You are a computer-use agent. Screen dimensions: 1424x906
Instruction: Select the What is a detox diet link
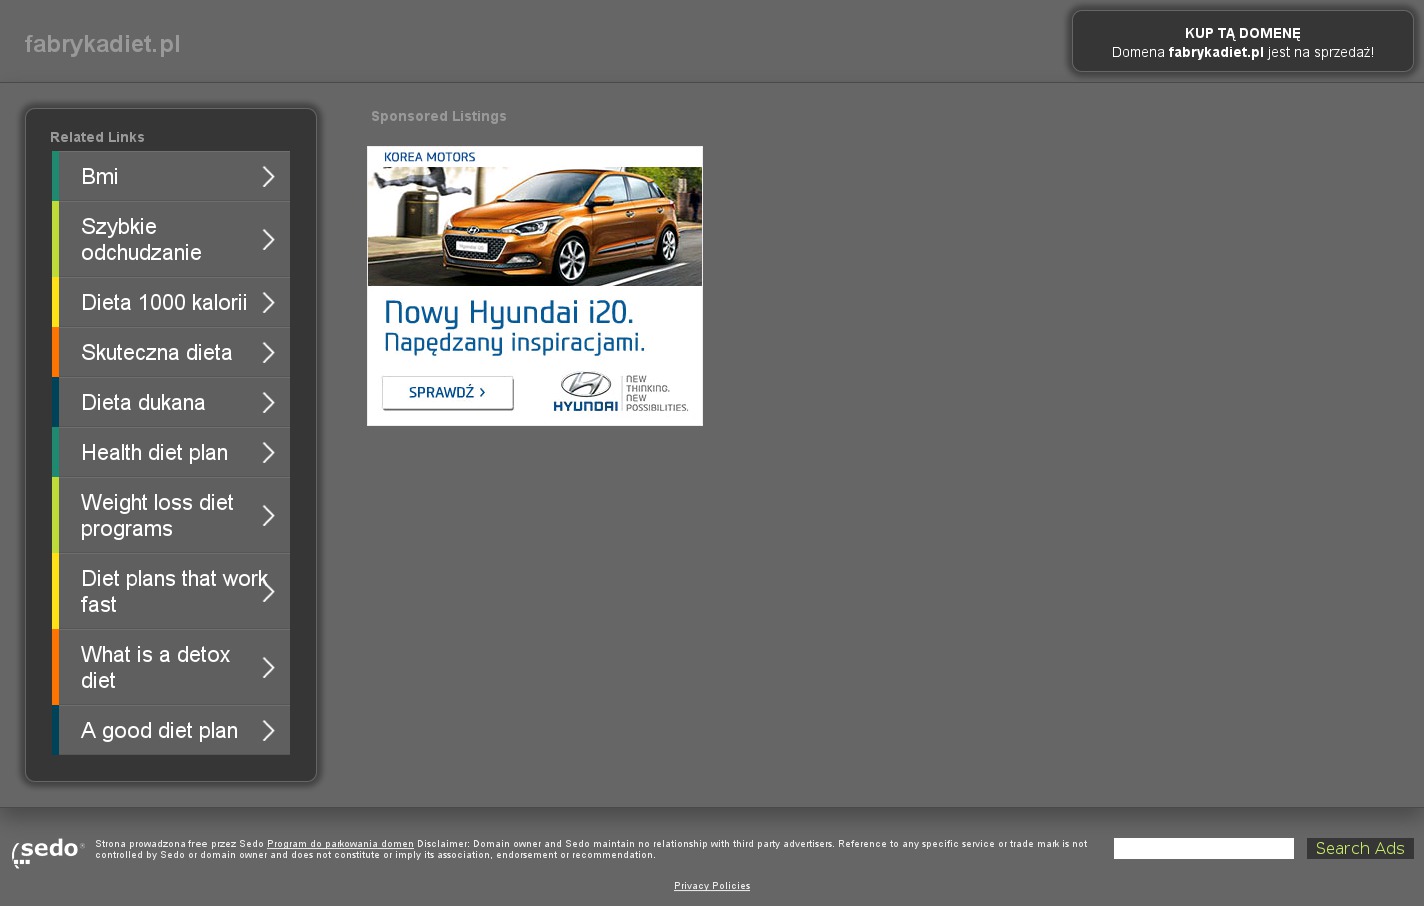(x=155, y=668)
